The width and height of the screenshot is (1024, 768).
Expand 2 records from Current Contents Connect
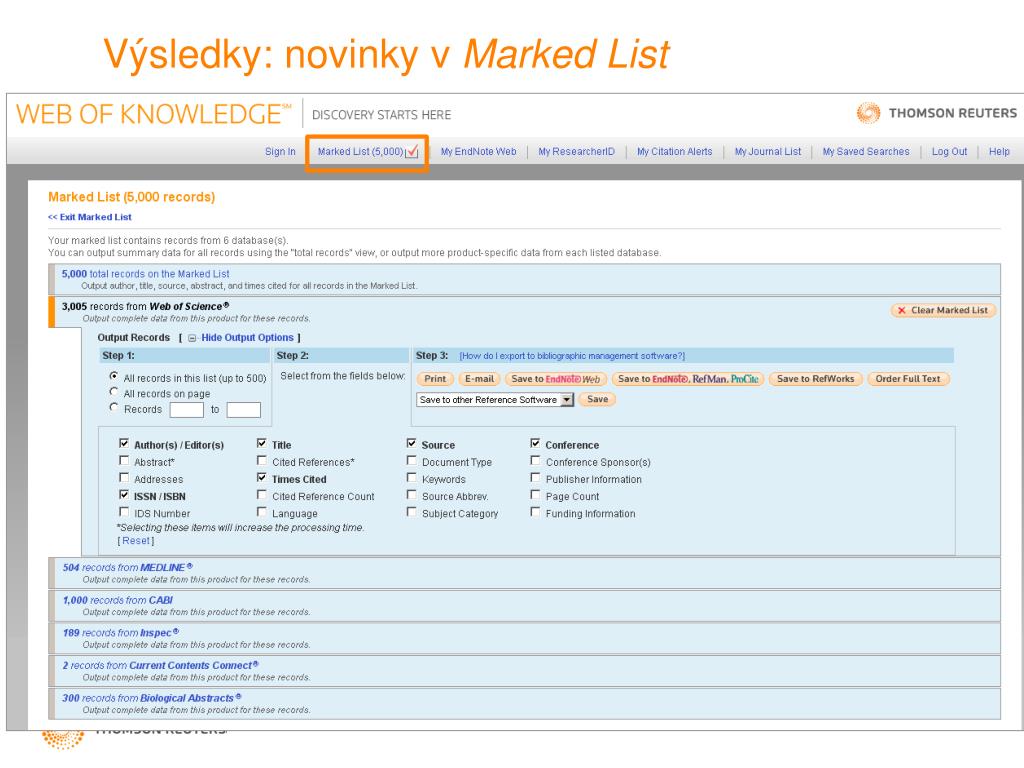[x=161, y=665]
